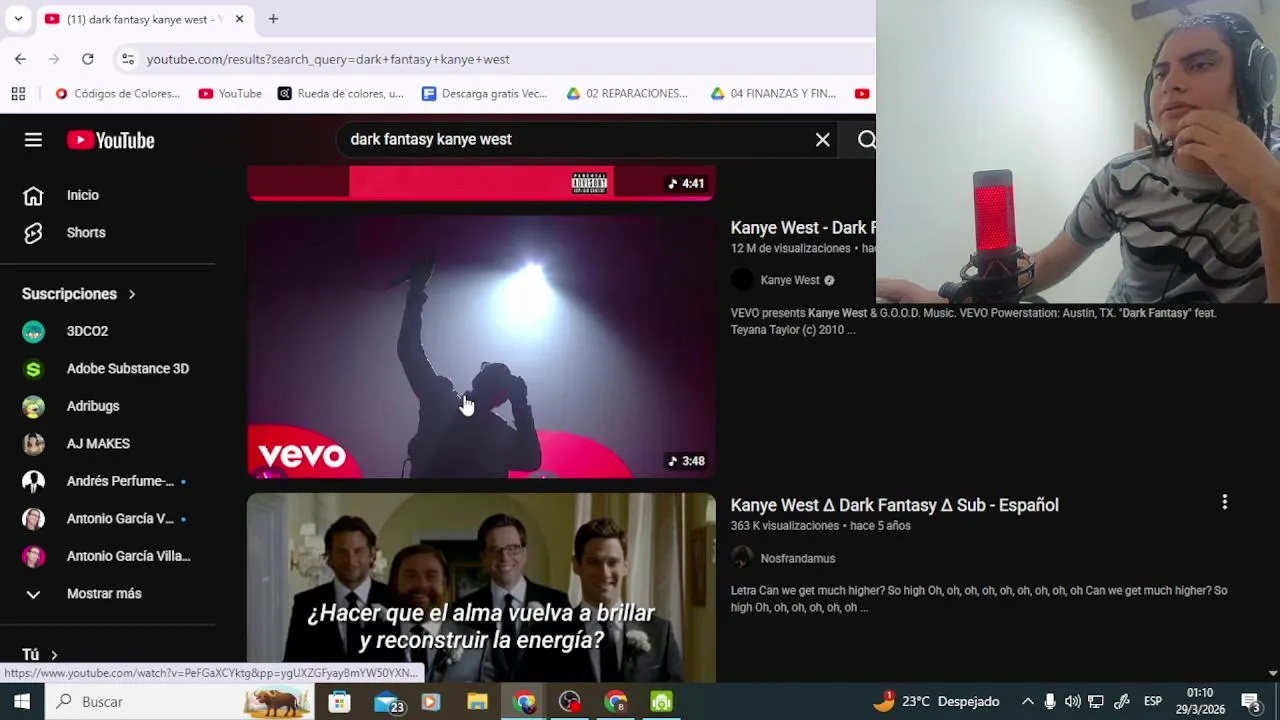Switch to the active Chrome taskbar icon
Screen dimensions: 1280x720
coord(524,702)
